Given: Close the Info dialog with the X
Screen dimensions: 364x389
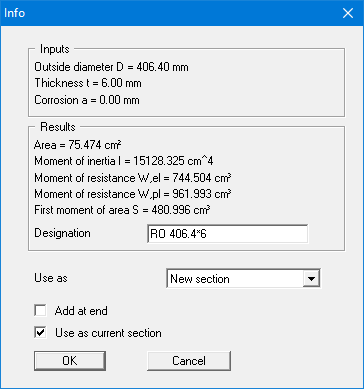Looking at the screenshot, I should tap(348, 13).
